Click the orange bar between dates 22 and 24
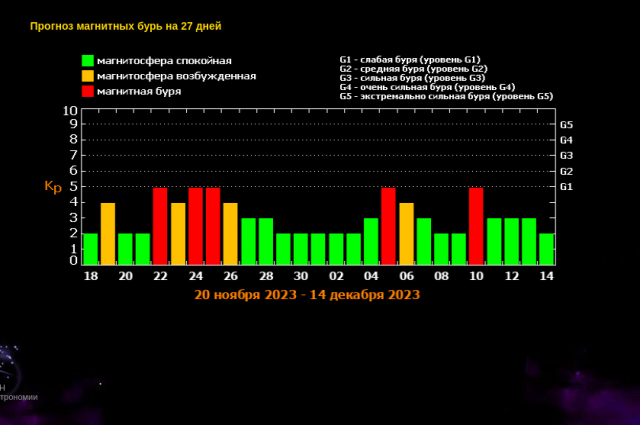Image resolution: width=640 pixels, height=425 pixels. pos(178,234)
